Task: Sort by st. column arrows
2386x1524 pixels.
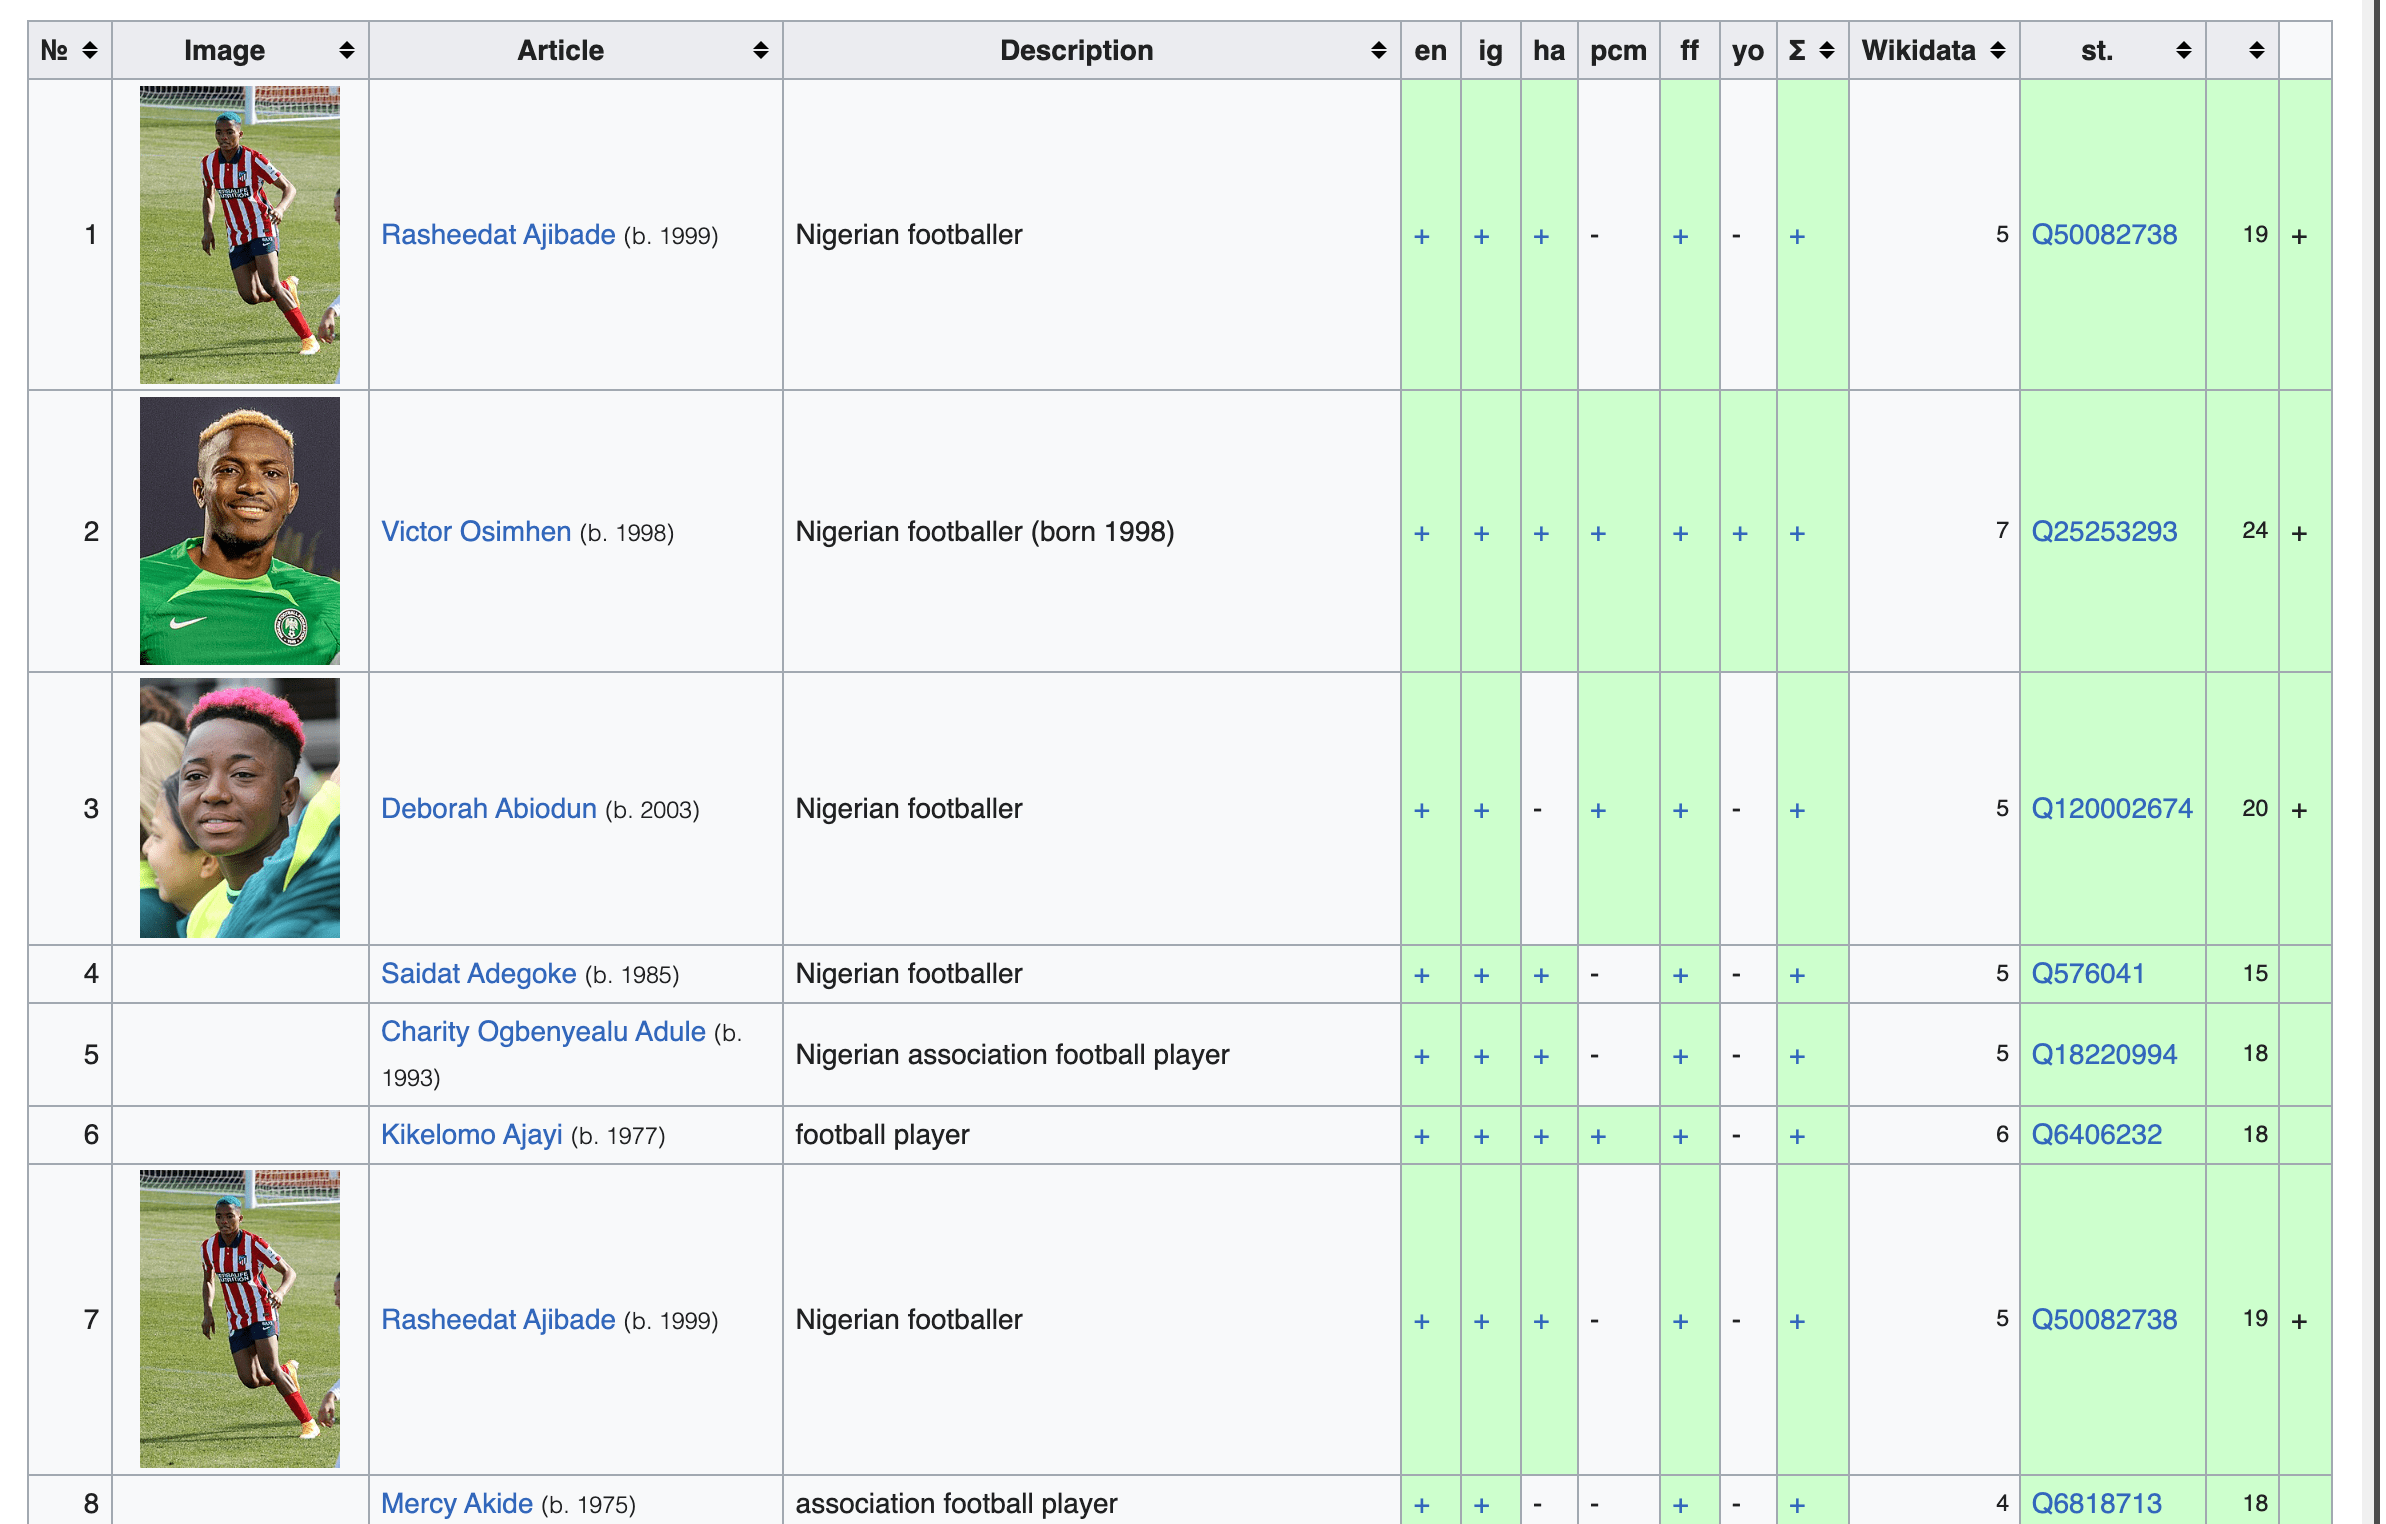Action: pos(2183,50)
